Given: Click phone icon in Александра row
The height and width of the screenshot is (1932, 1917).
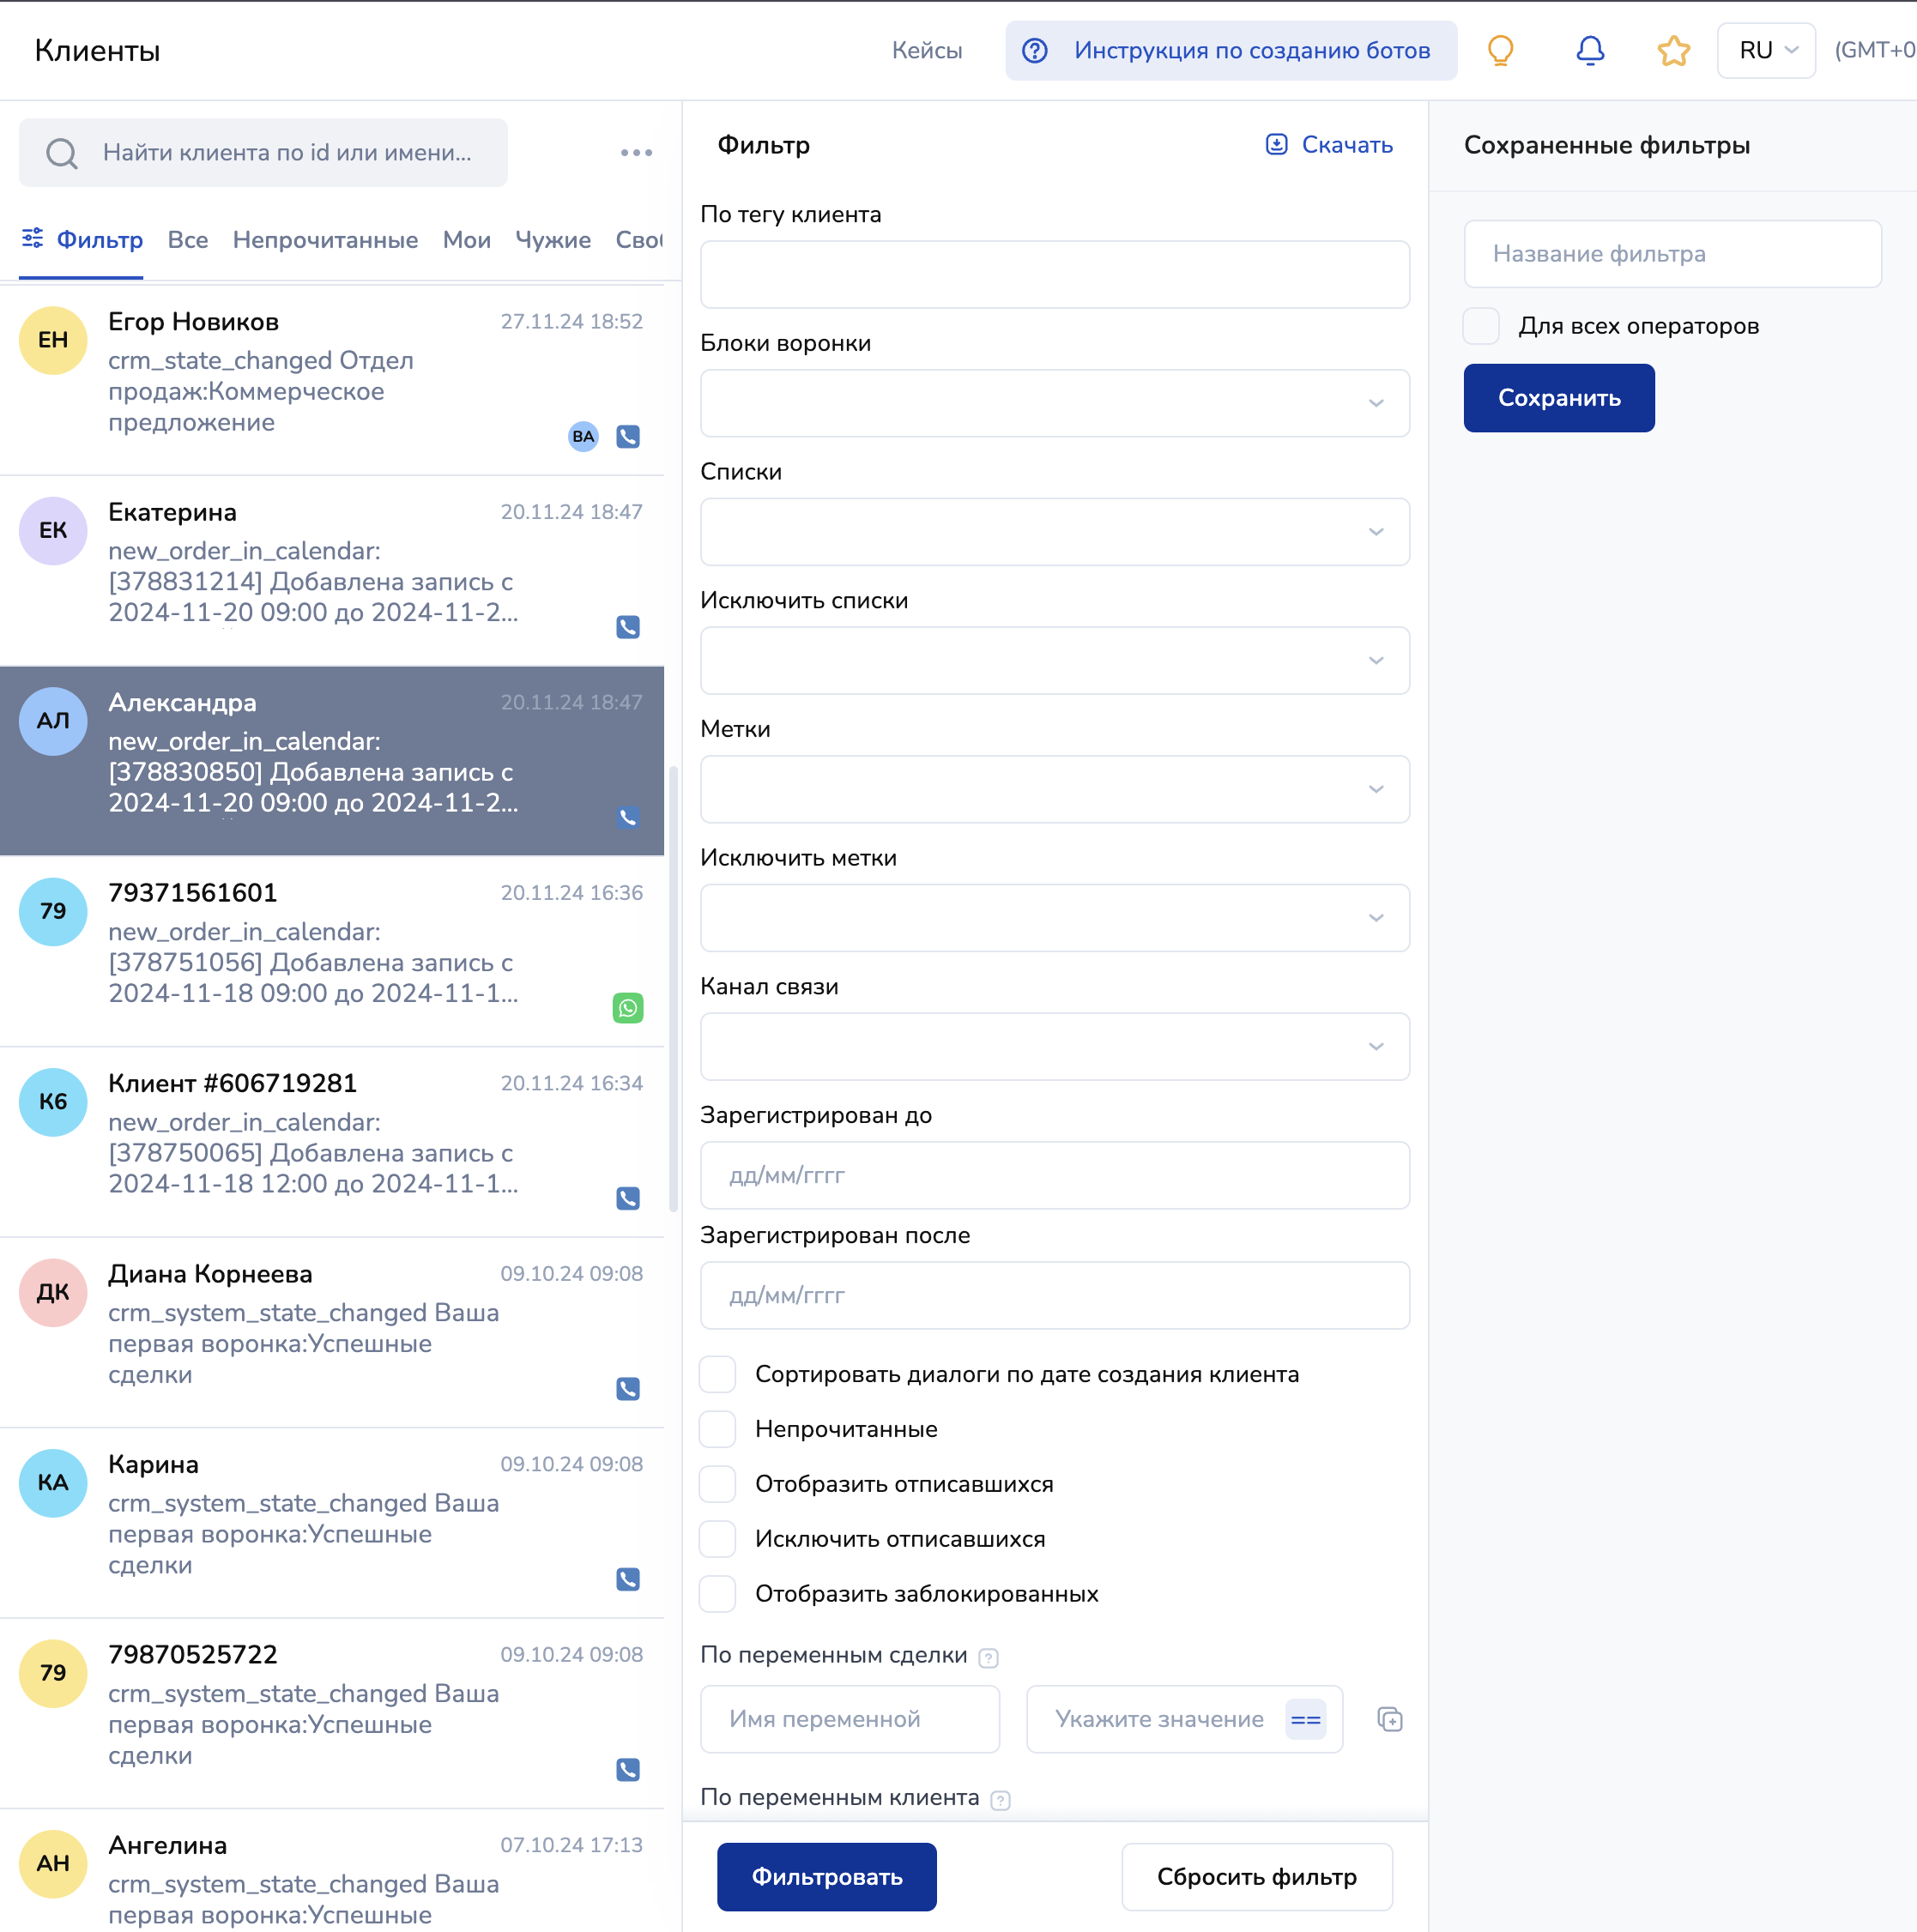Looking at the screenshot, I should [628, 817].
